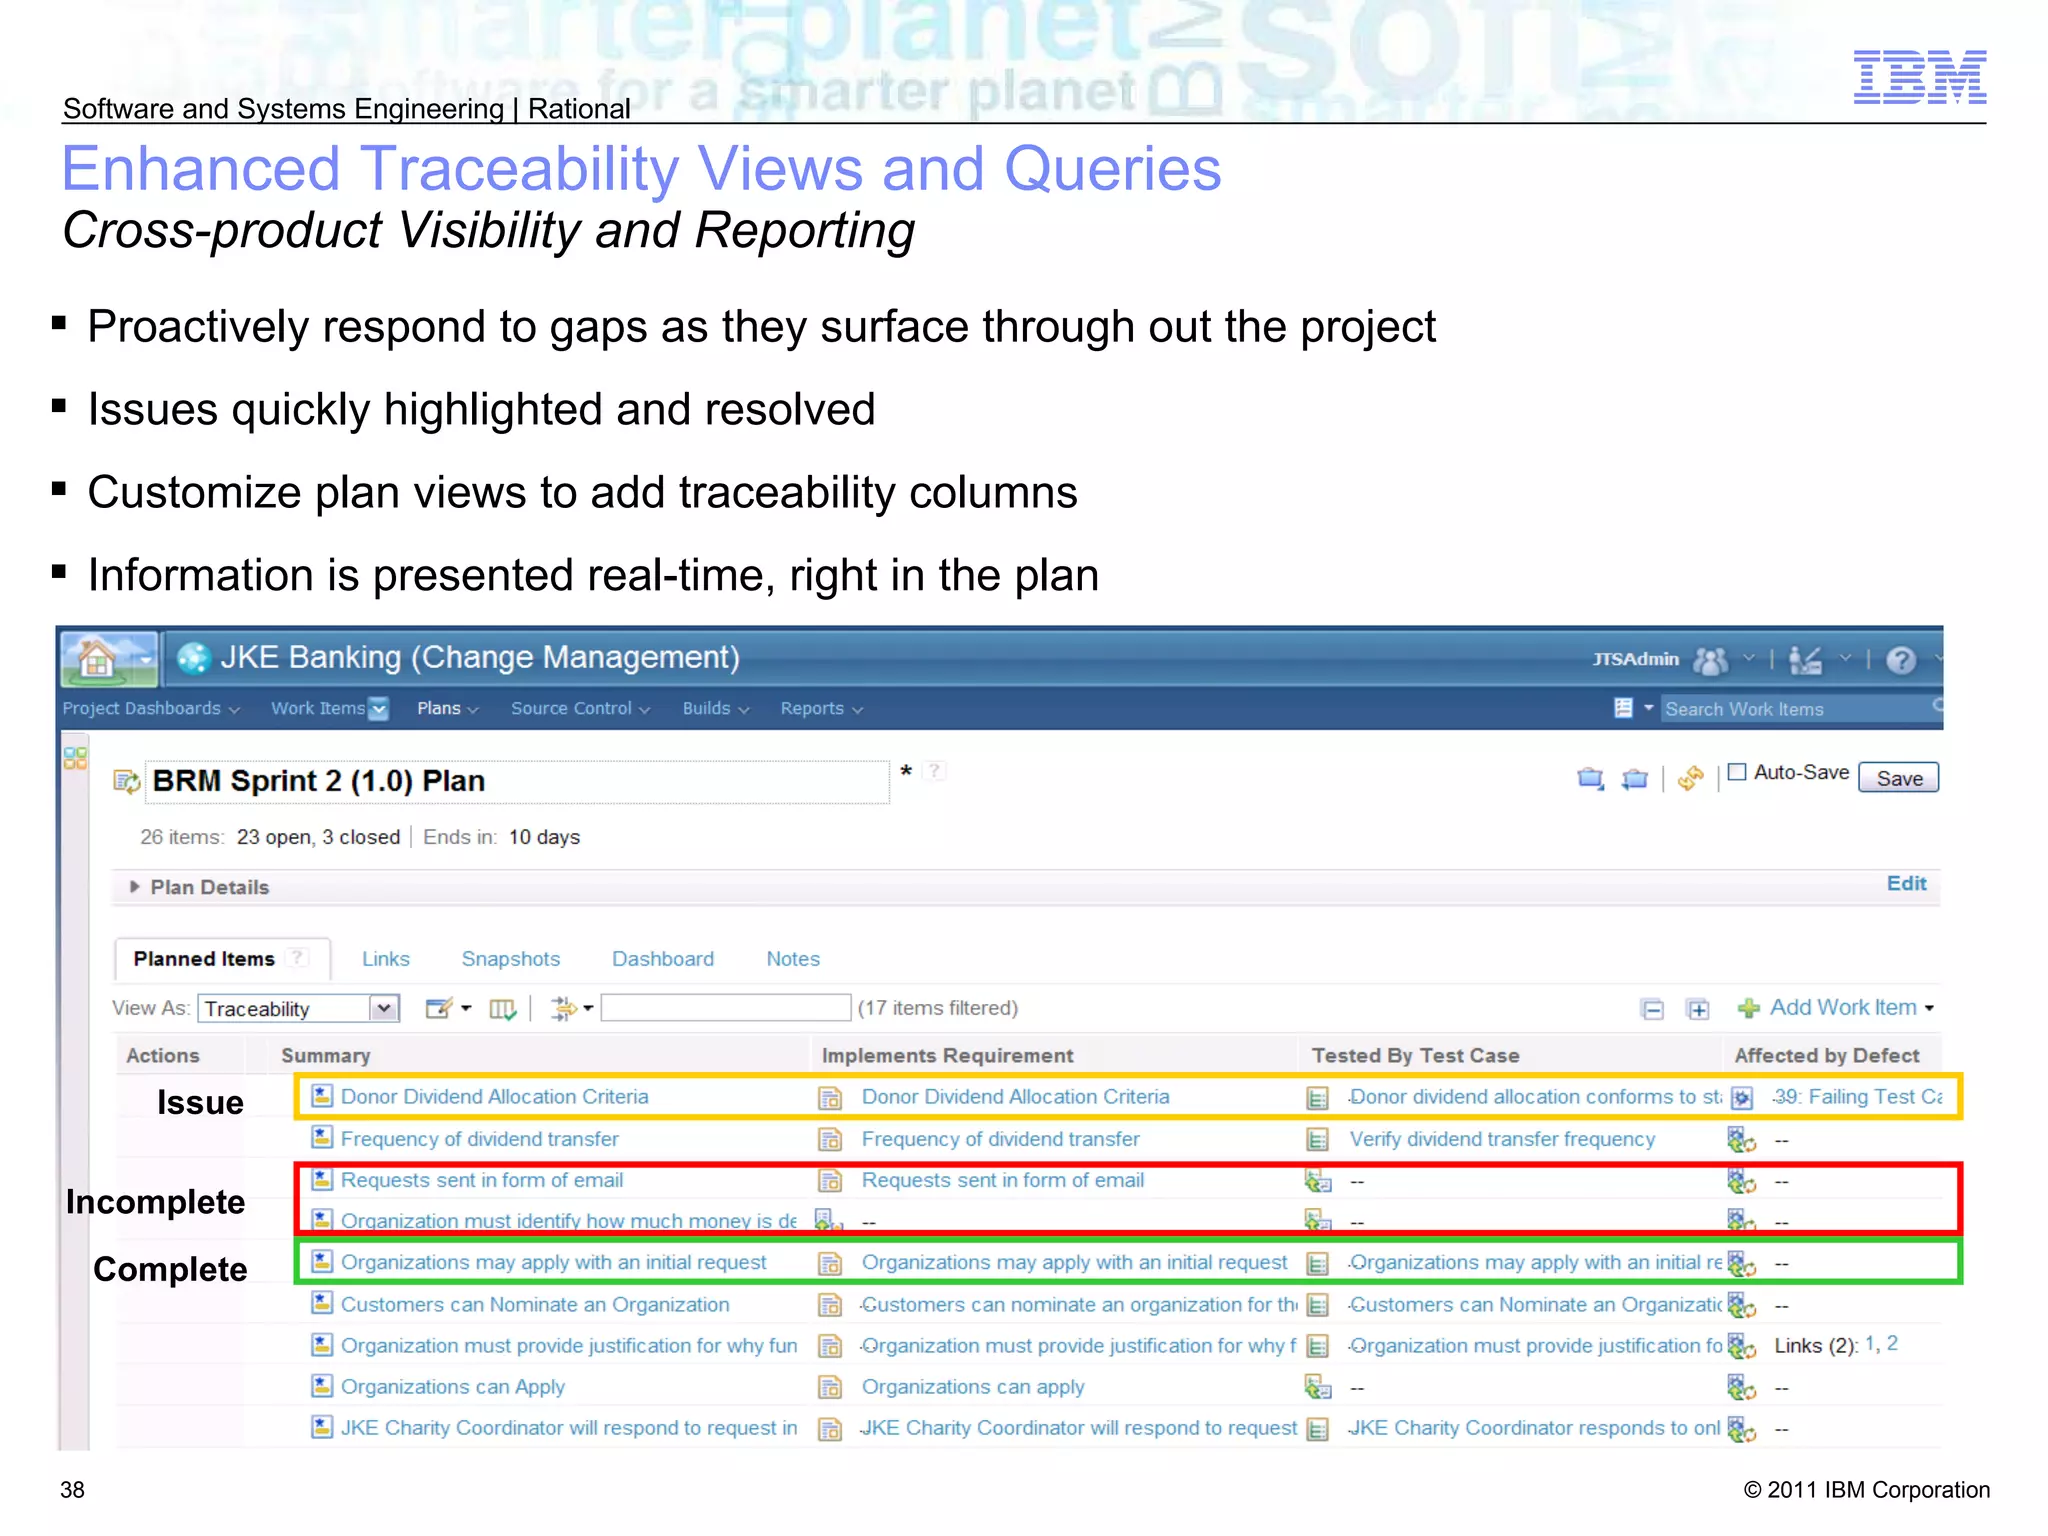This screenshot has height=1536, width=2048.
Task: Click the plan snapshot icon beside refresh
Action: [x=1635, y=778]
